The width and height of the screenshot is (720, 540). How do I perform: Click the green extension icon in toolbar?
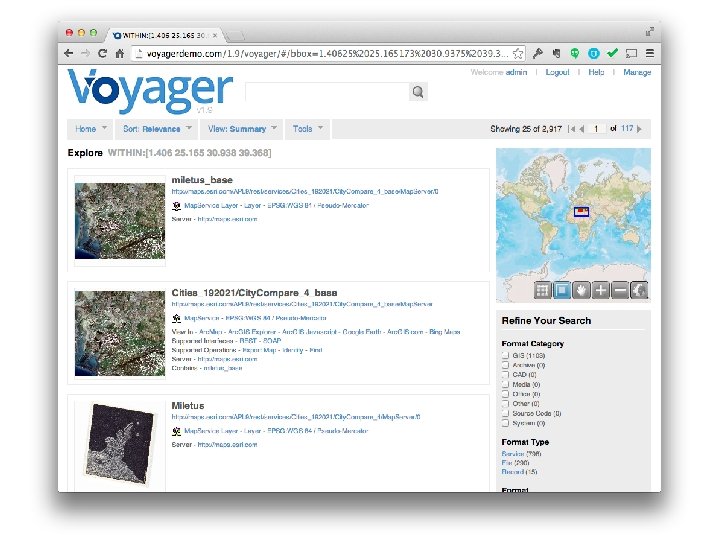coord(574,53)
